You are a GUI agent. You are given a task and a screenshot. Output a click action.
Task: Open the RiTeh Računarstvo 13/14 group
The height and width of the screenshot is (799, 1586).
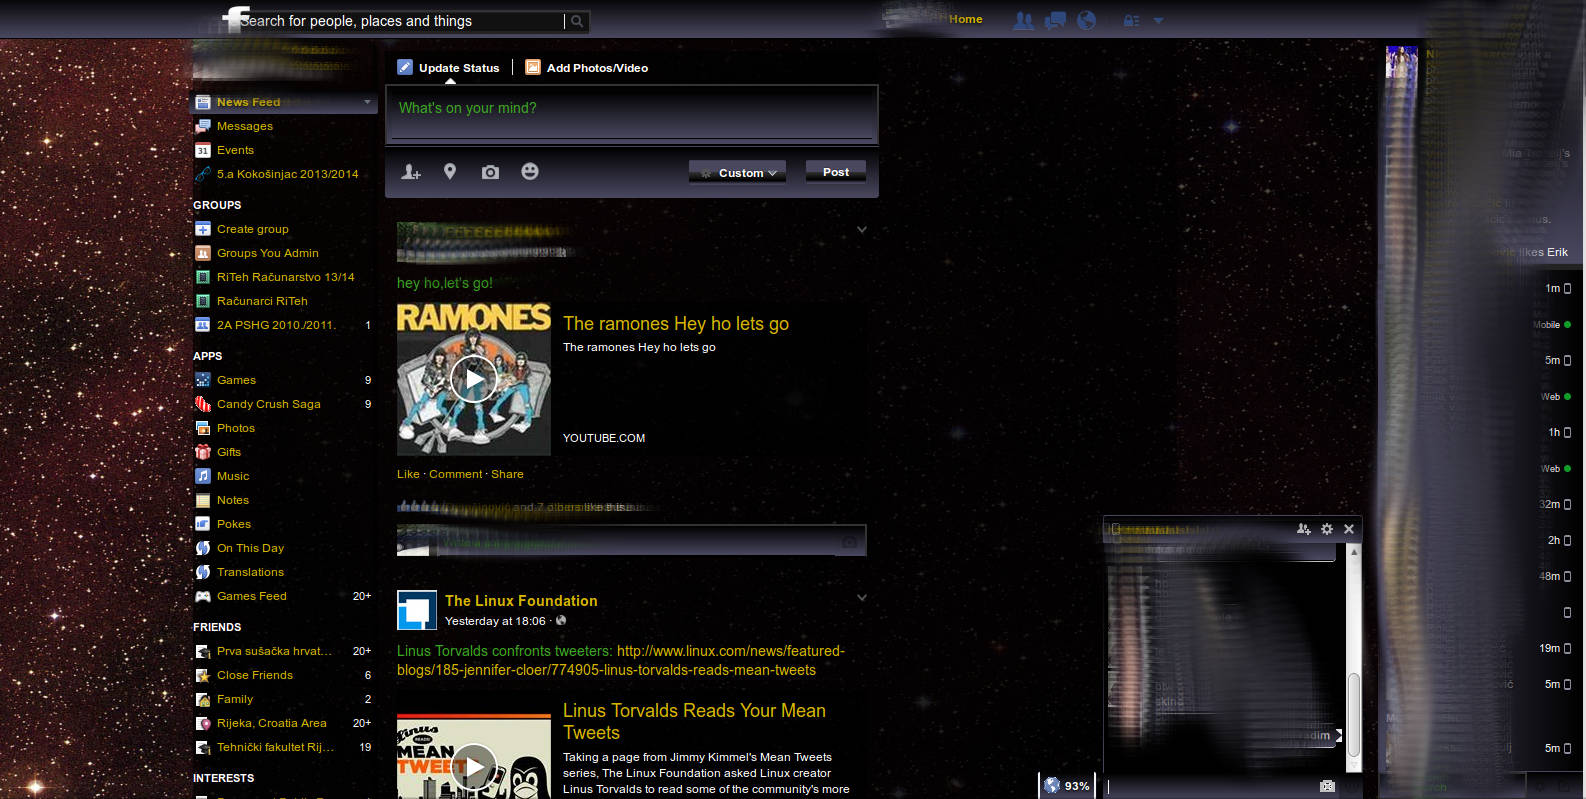point(284,277)
